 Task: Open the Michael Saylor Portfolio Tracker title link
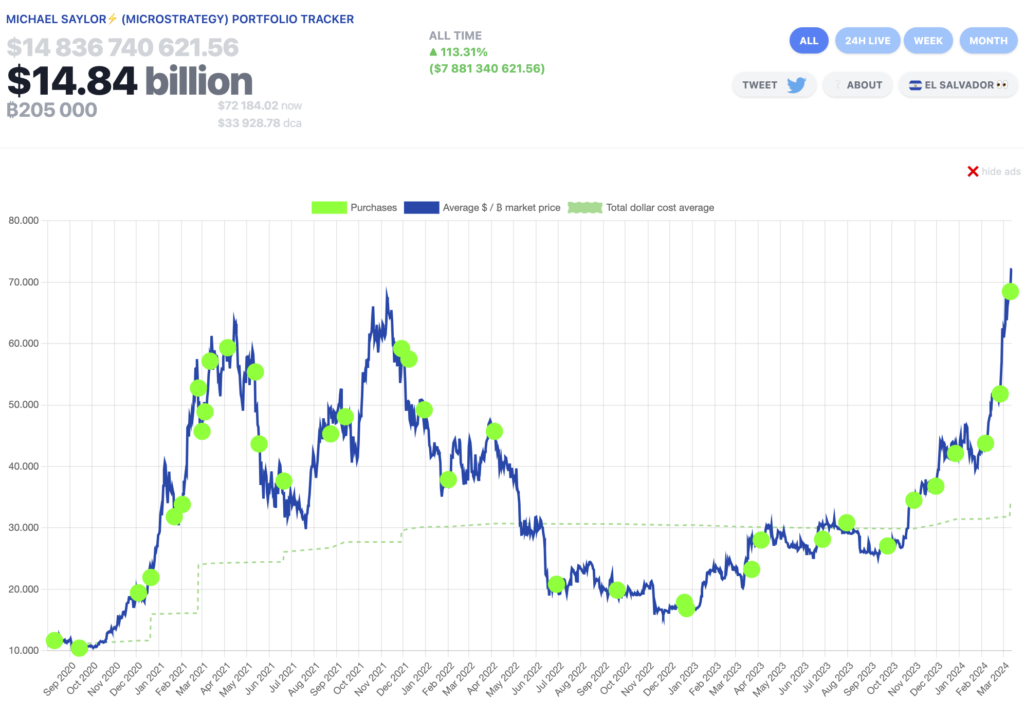coord(180,19)
